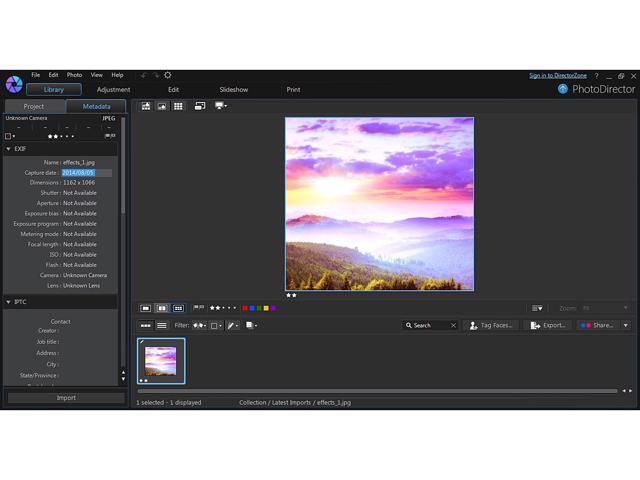Open the preferences gear icon
The width and height of the screenshot is (640, 480).
(167, 75)
